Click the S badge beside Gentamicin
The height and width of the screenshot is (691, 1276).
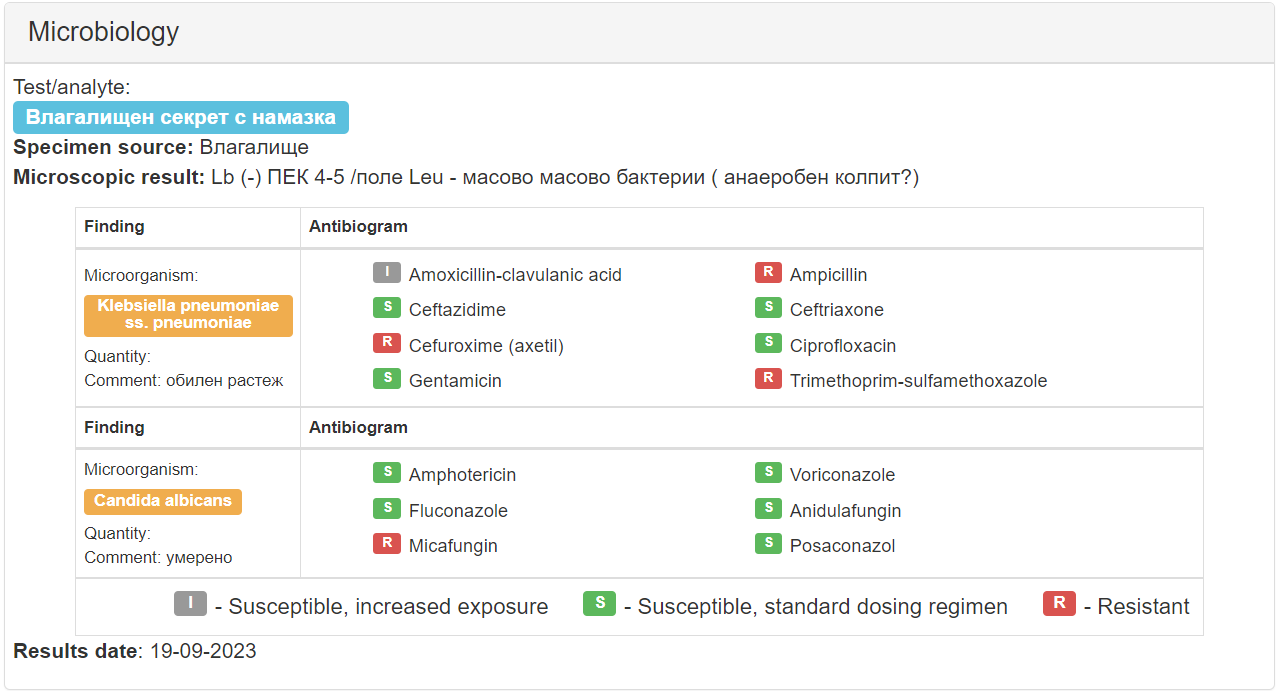pos(387,379)
